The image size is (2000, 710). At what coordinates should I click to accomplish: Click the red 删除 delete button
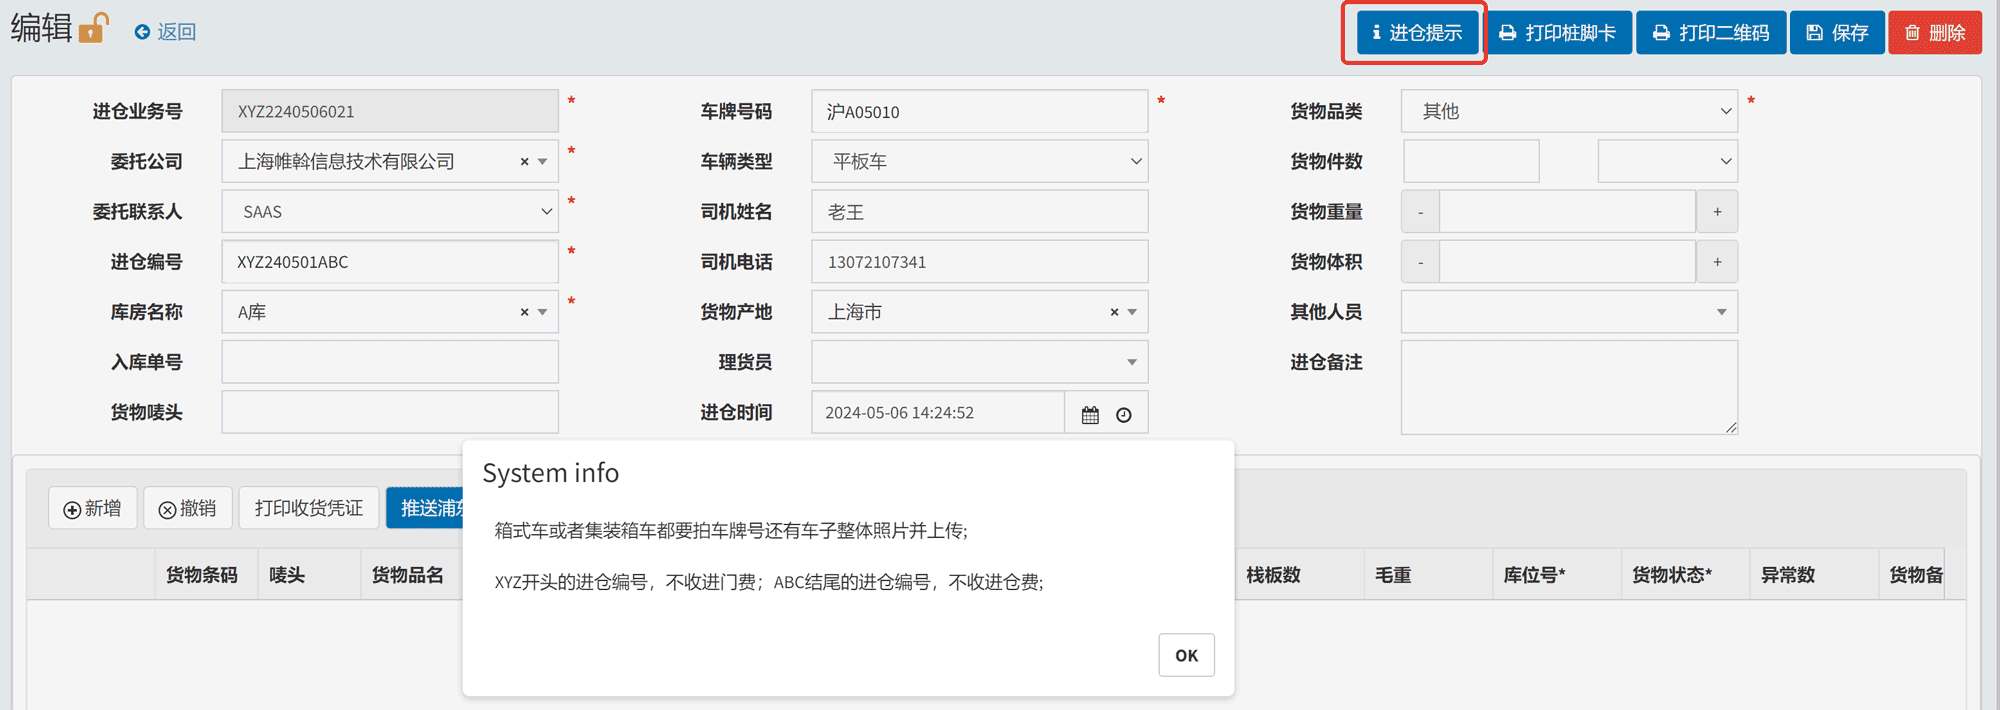(x=1935, y=33)
